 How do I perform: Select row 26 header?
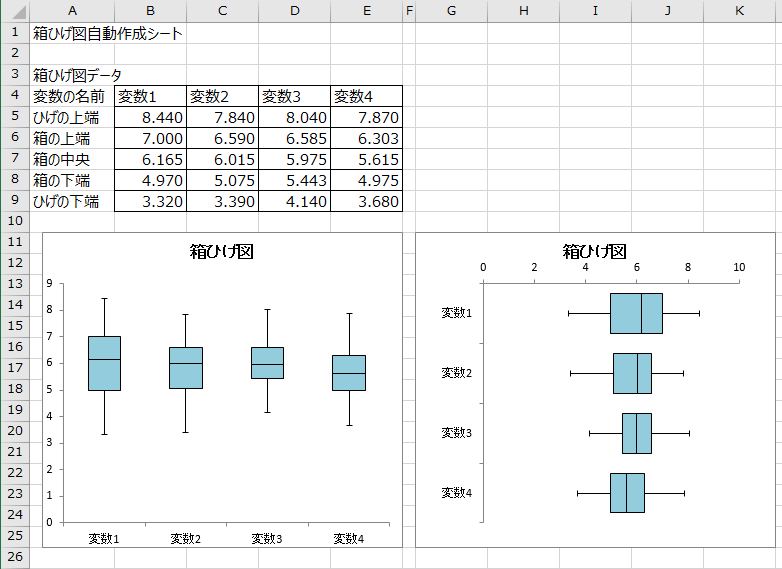coord(15,557)
